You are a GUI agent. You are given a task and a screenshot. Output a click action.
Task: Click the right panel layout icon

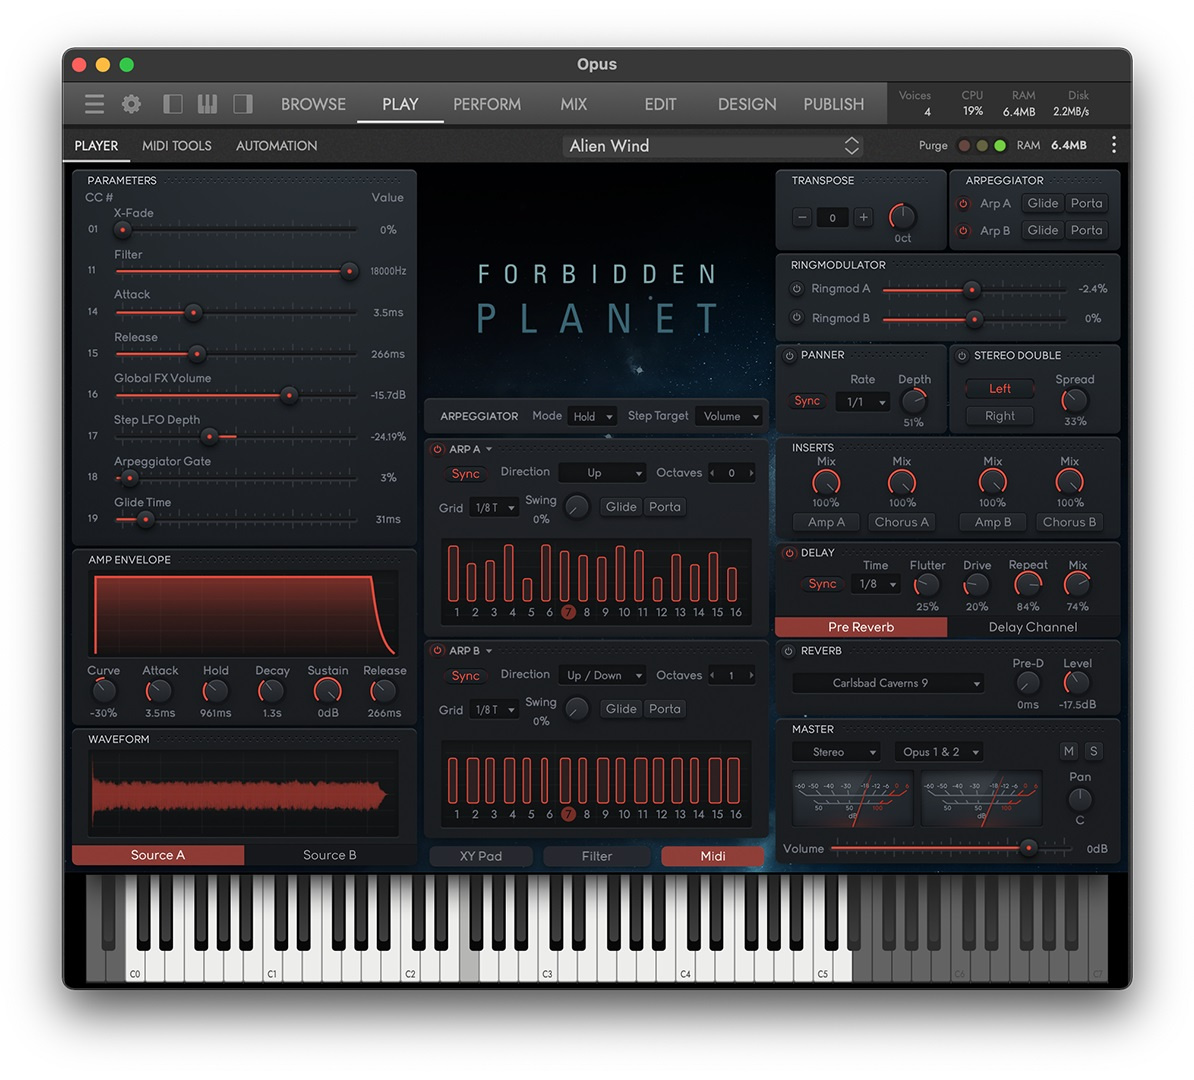243,104
